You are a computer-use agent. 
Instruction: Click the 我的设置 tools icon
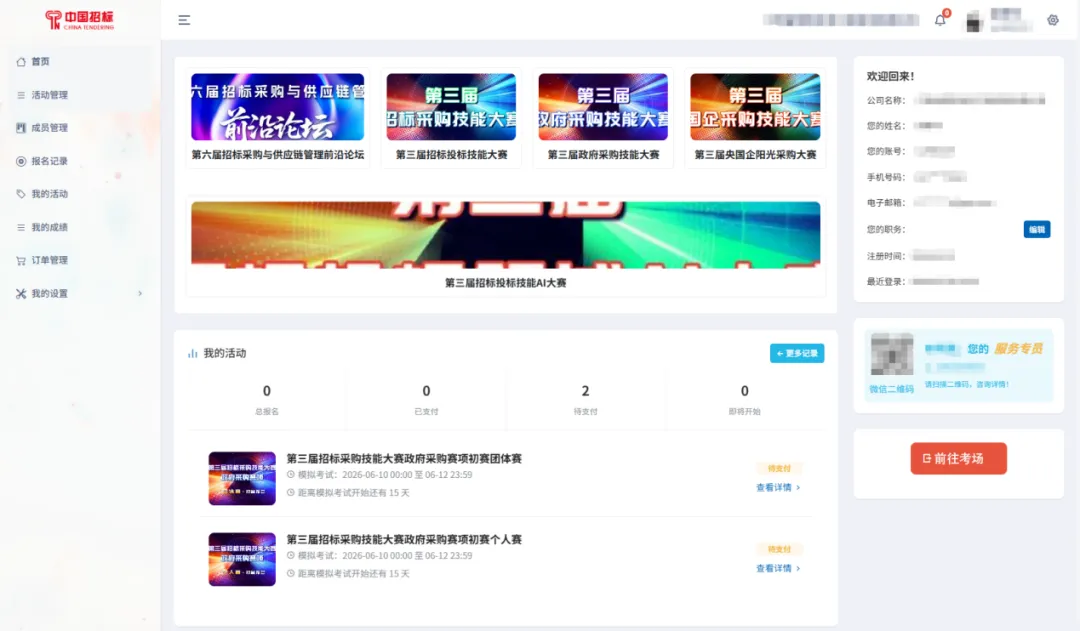(x=21, y=293)
